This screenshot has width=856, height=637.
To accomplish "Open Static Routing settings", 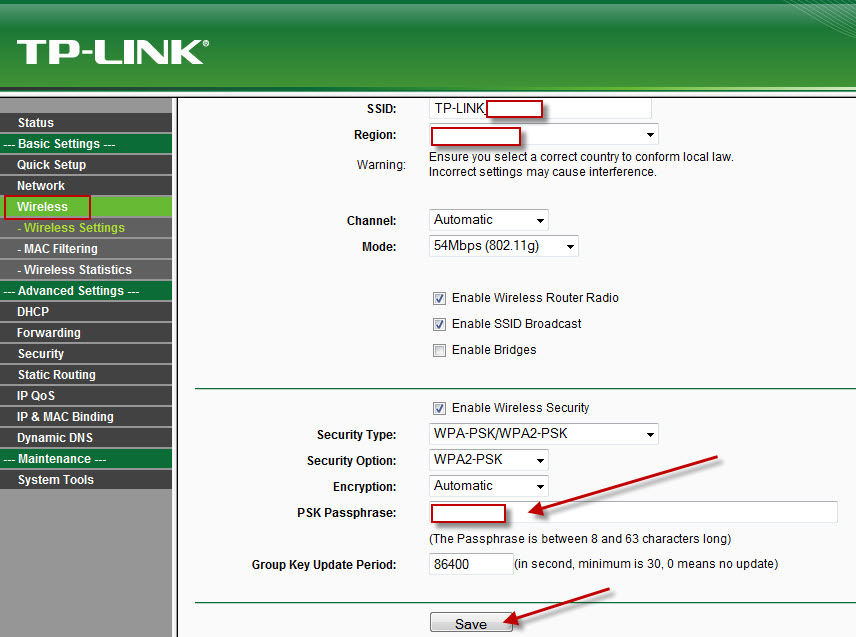I will click(86, 375).
